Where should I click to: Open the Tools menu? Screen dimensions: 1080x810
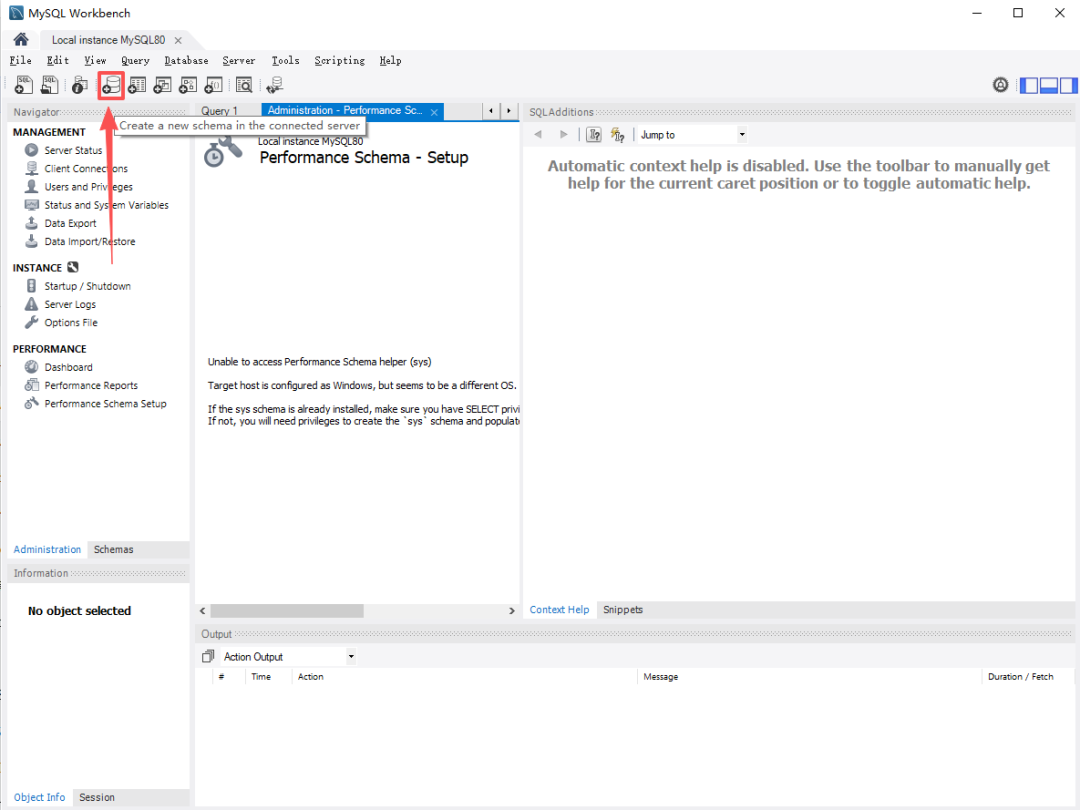(x=285, y=61)
